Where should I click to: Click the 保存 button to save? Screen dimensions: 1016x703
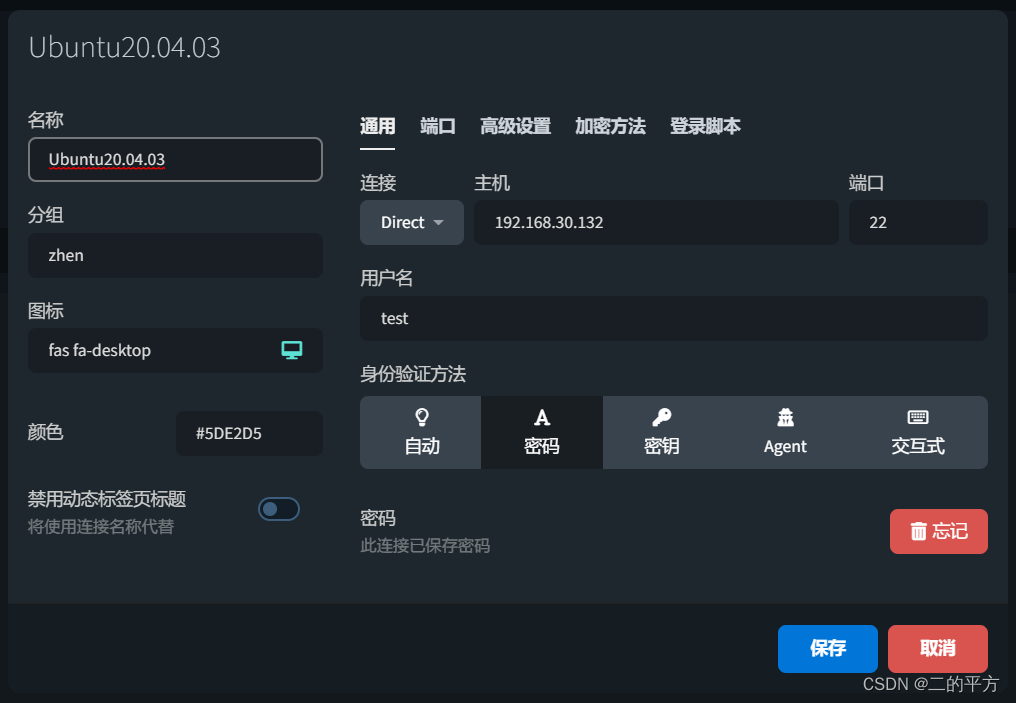[827, 648]
